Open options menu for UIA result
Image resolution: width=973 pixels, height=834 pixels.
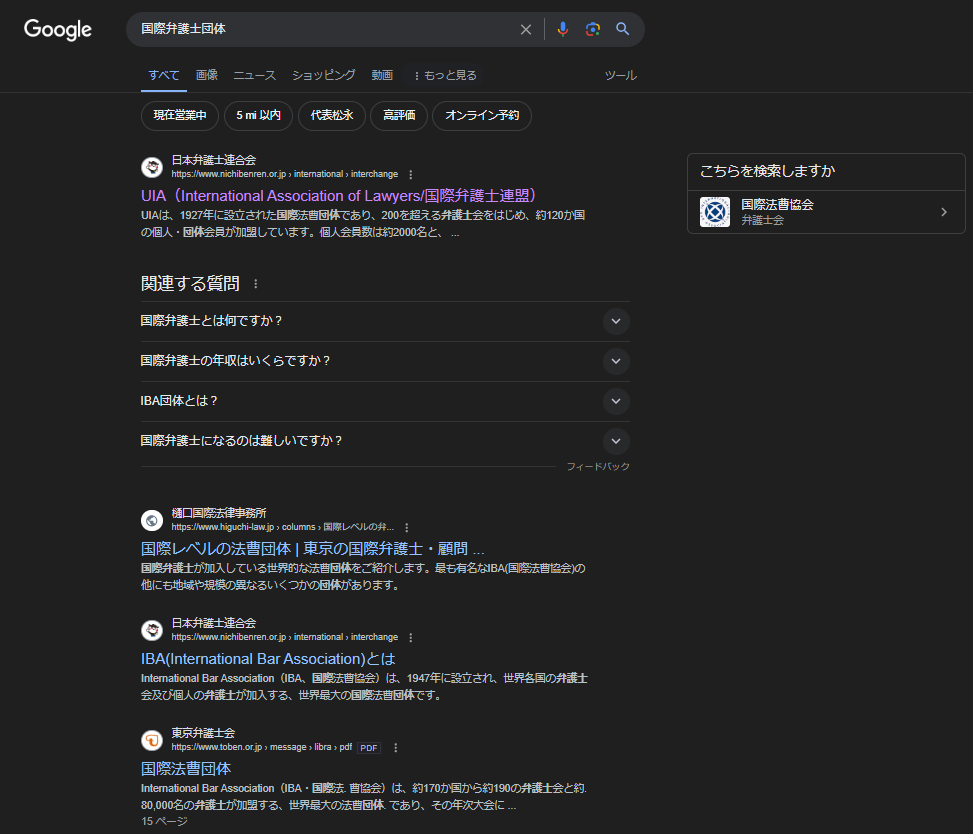410,174
